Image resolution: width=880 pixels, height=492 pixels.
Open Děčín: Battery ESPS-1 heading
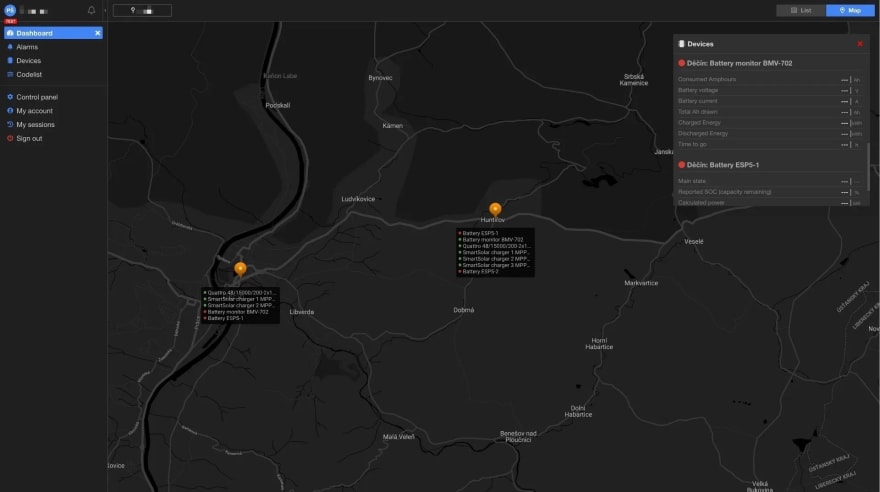[723, 165]
